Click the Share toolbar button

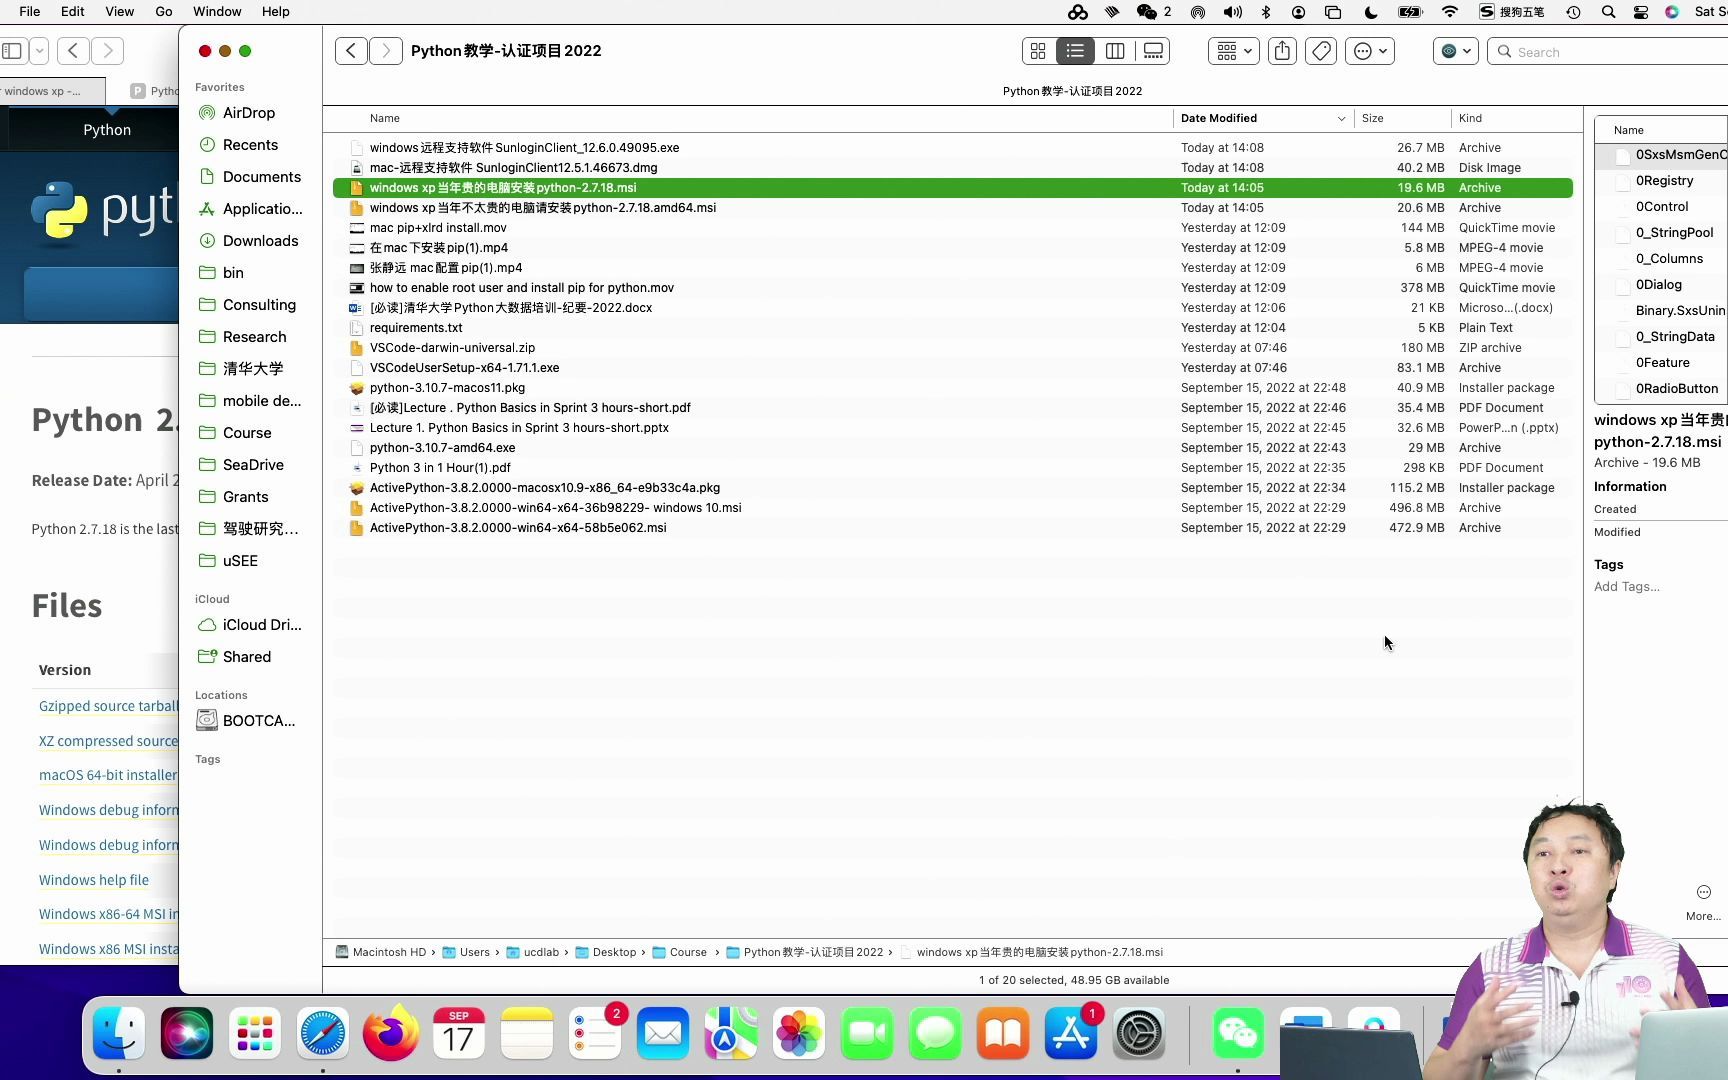point(1282,51)
